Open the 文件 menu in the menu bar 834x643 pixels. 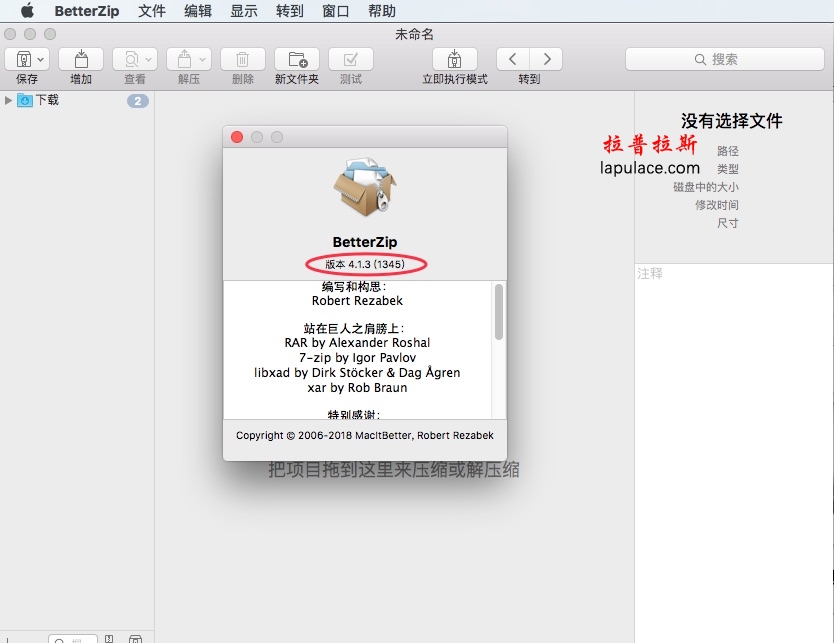(x=152, y=11)
